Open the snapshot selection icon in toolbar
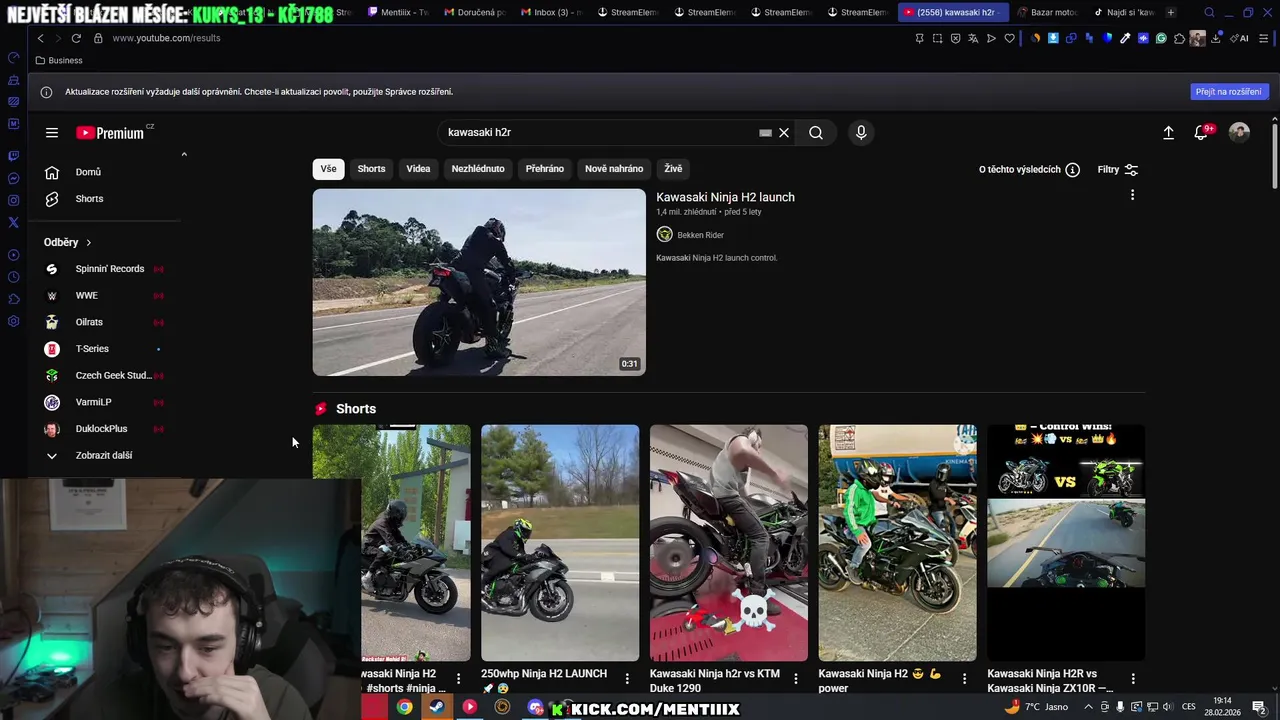This screenshot has height=720, width=1280. [x=937, y=38]
